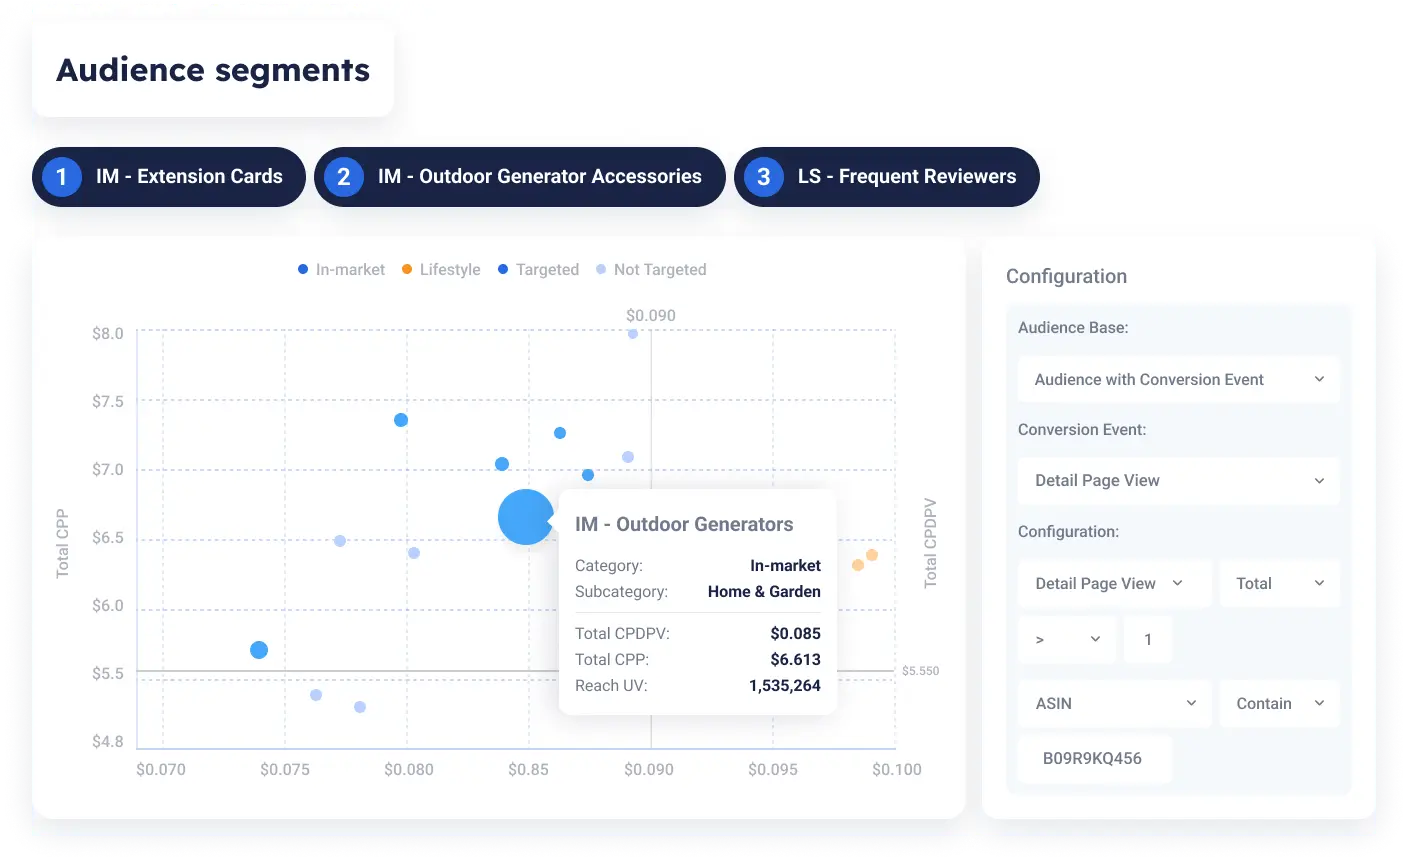Click the Audience segments heading
The width and height of the screenshot is (1408, 863).
click(x=213, y=70)
